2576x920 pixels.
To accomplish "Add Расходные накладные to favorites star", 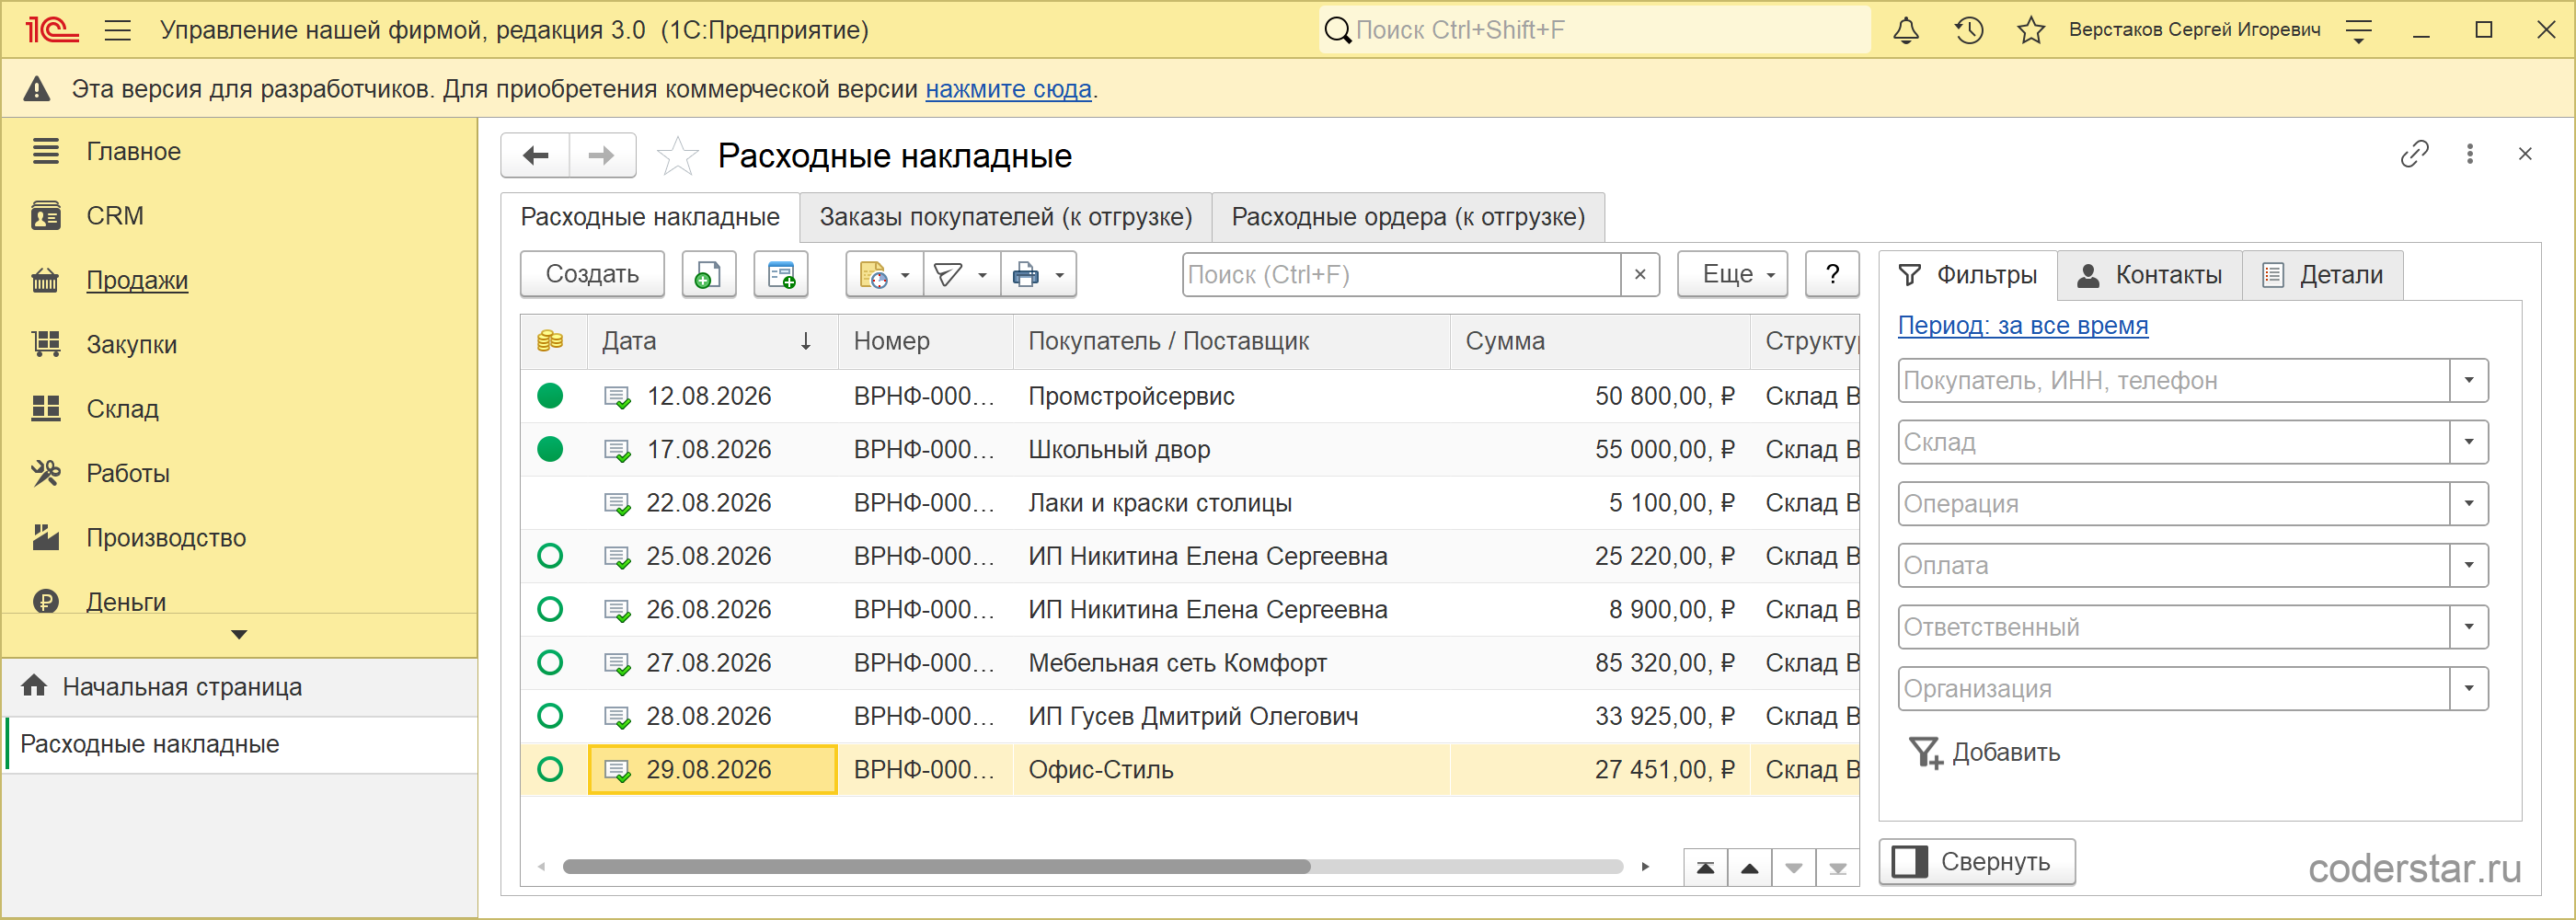I will 677,156.
